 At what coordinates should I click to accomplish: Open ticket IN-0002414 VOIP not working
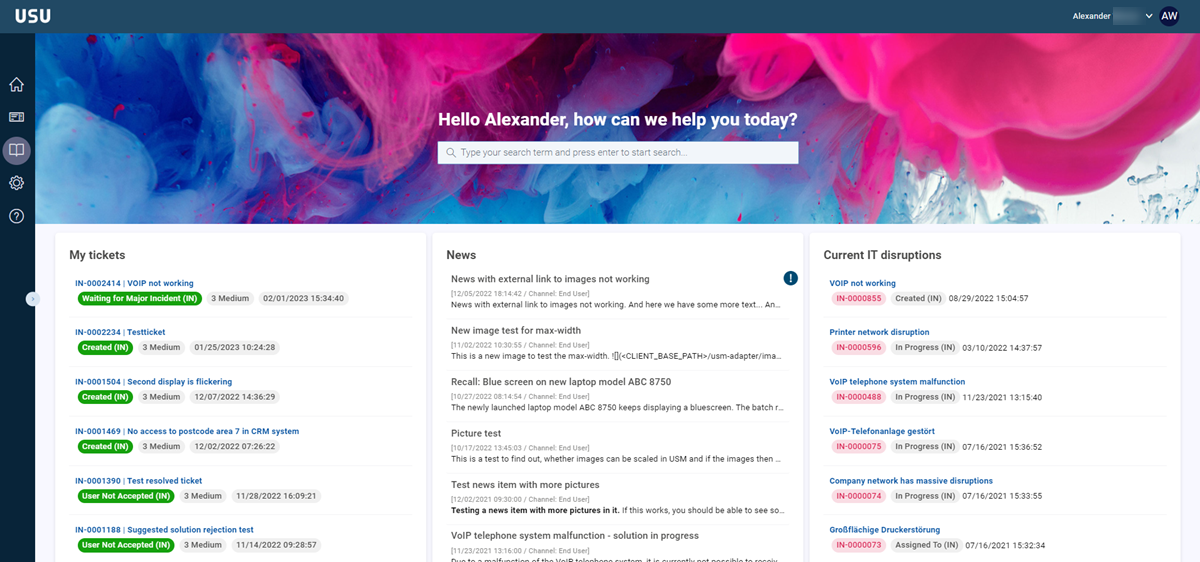[134, 283]
